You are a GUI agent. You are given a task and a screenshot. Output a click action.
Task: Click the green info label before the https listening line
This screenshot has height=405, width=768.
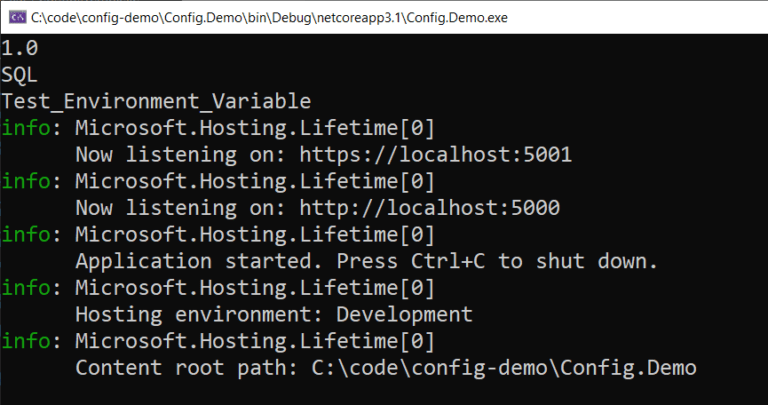tap(26, 128)
